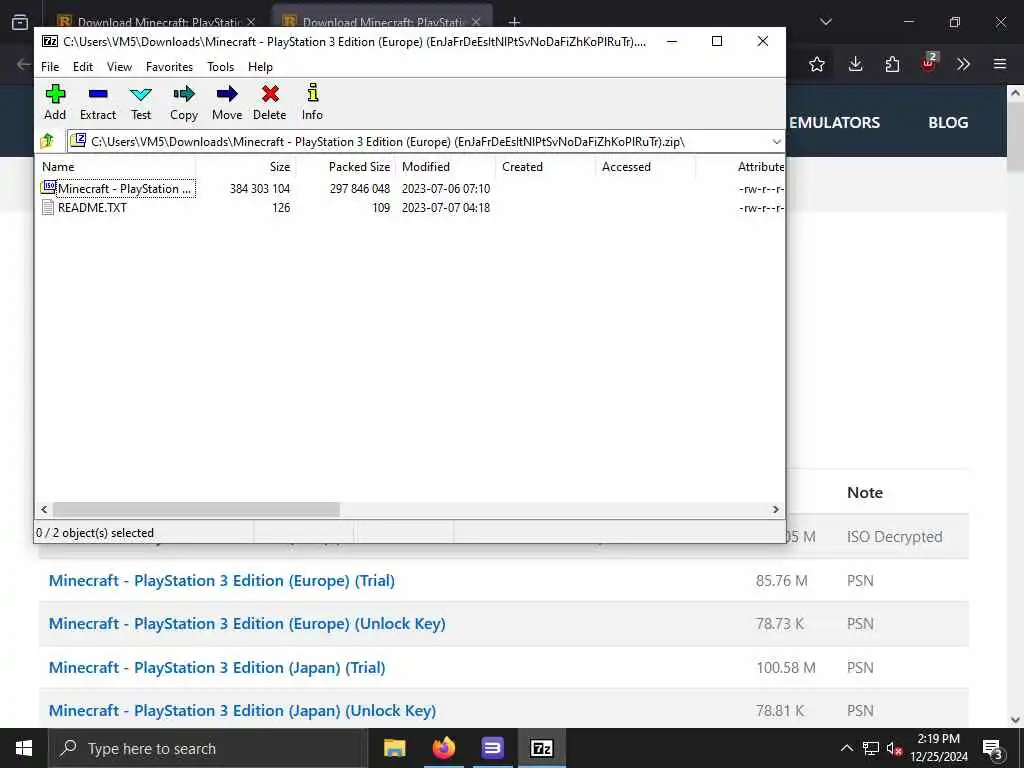The height and width of the screenshot is (768, 1024).
Task: Click the left arrow of horizontal scrollbar
Action: pyautogui.click(x=44, y=509)
